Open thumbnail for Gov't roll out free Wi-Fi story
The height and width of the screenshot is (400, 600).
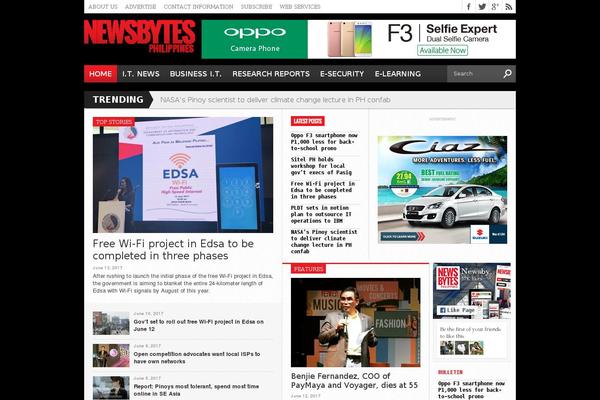[111, 323]
